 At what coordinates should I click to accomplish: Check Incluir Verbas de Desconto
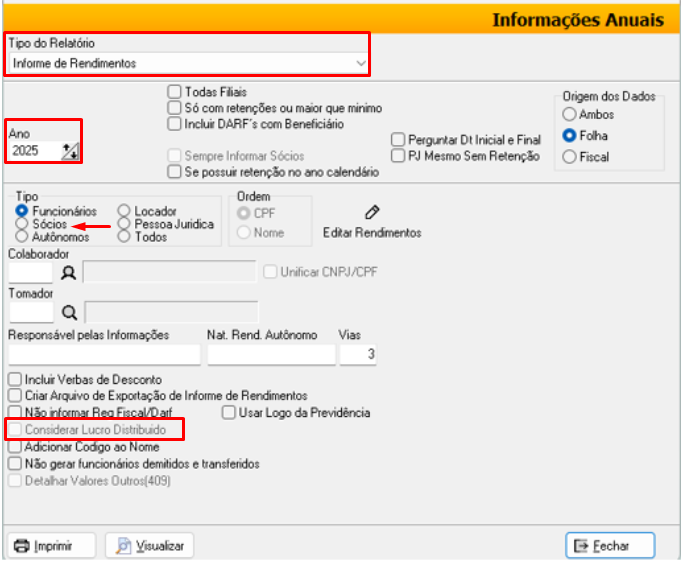(14, 380)
